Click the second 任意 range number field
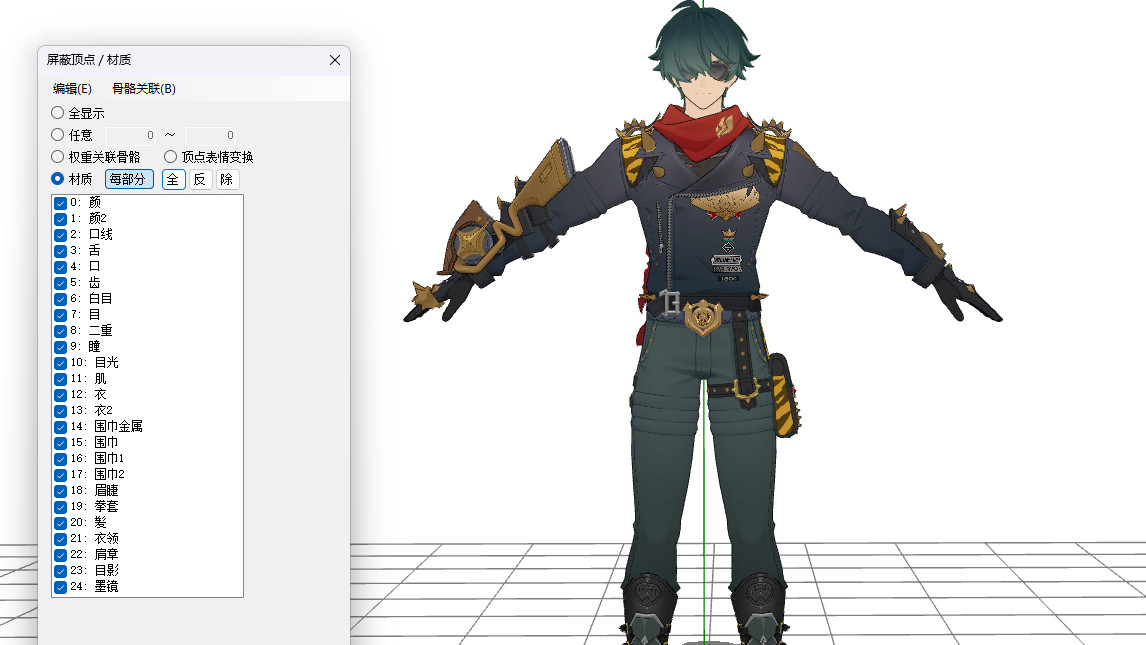This screenshot has width=1146, height=645. coord(211,135)
